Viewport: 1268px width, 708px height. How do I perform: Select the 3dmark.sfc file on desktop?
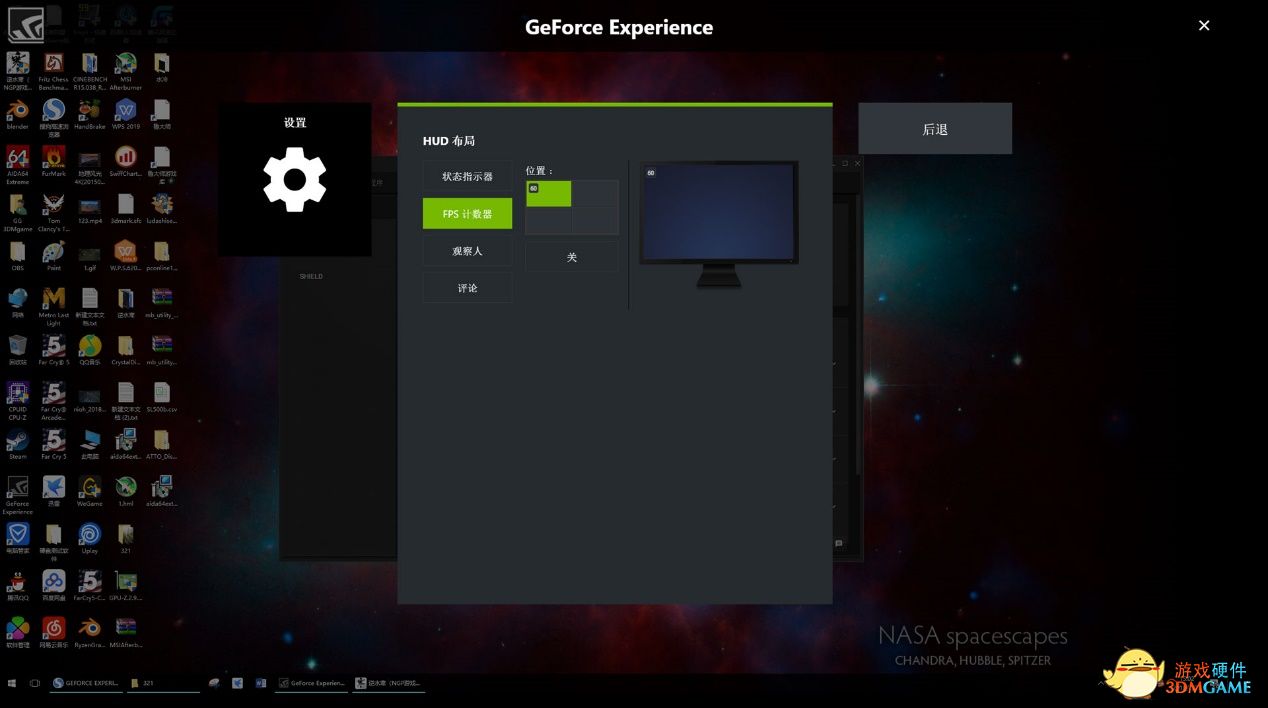coord(126,210)
